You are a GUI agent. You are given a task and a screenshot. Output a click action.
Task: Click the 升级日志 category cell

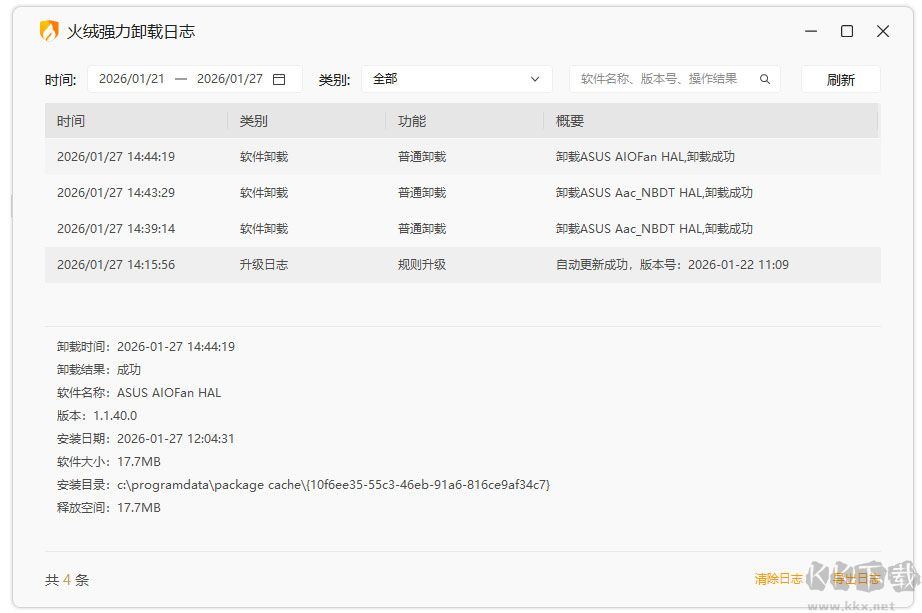pos(263,265)
